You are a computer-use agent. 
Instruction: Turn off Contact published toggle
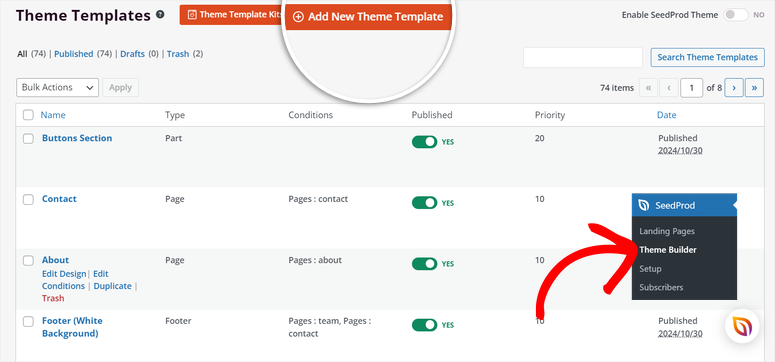point(425,203)
